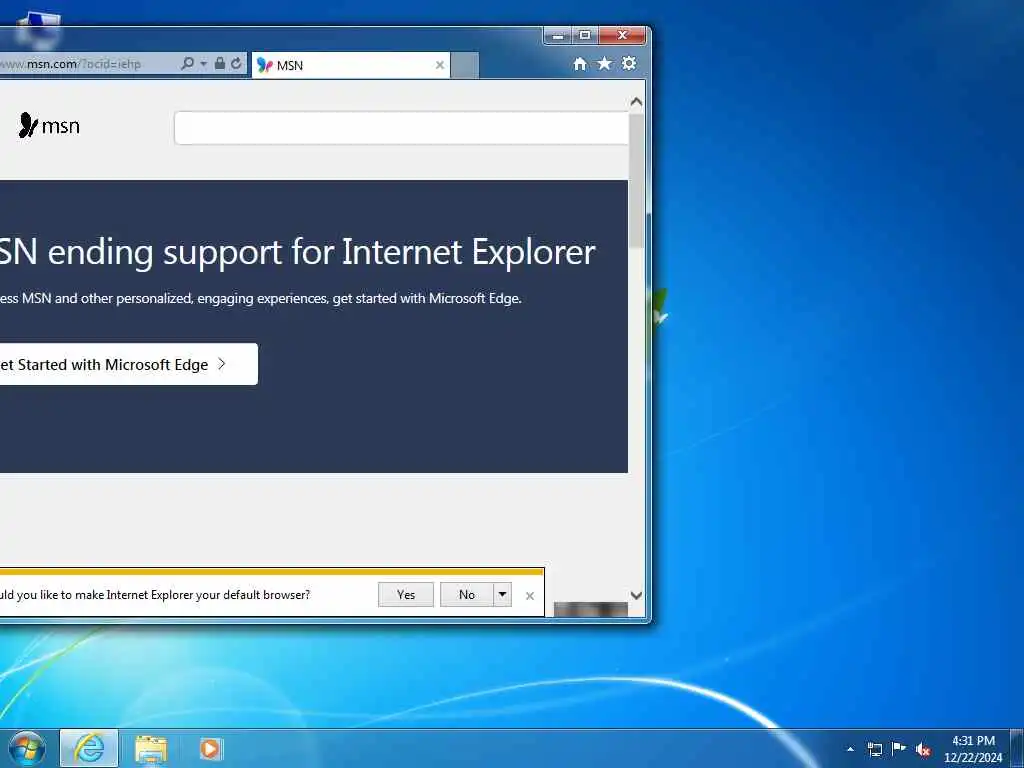Open the Windows Start button

[x=27, y=748]
